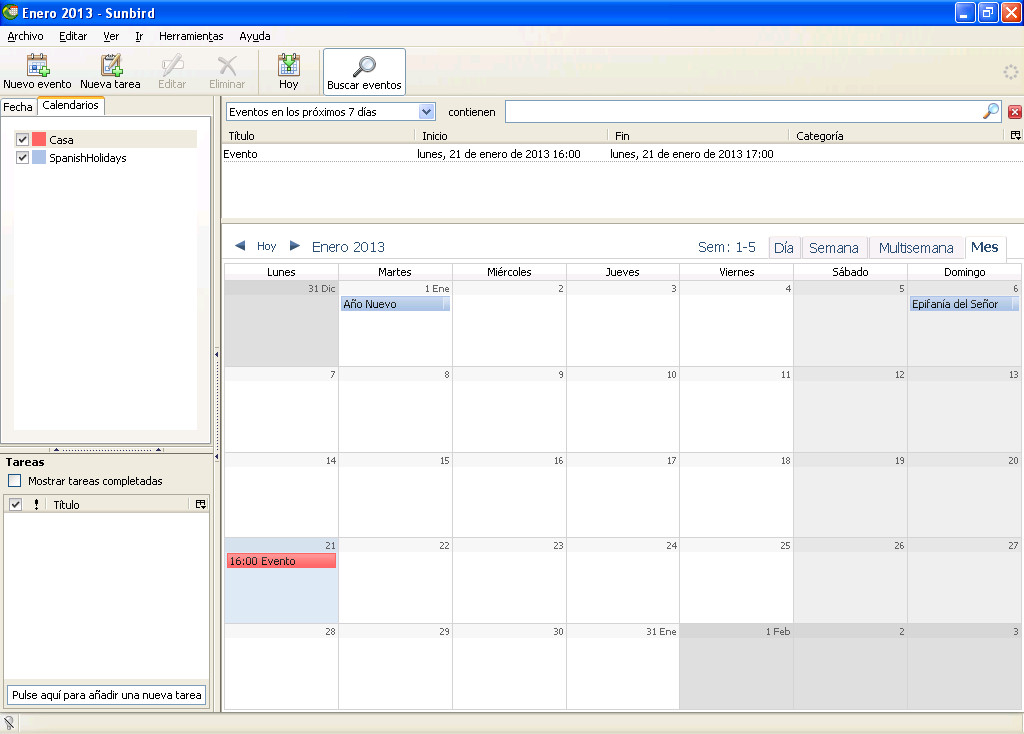Uncheck the SpanishHolidays calendar checkbox

coord(22,158)
